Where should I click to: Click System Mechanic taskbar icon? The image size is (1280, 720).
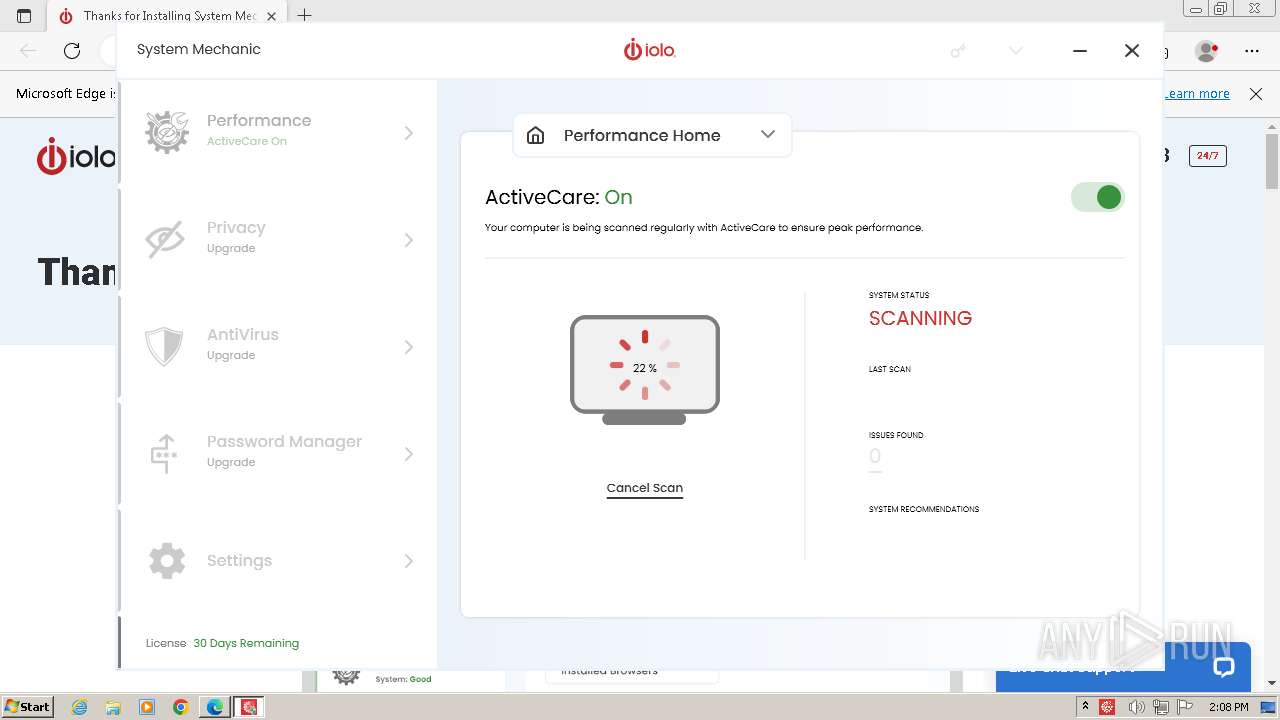249,707
